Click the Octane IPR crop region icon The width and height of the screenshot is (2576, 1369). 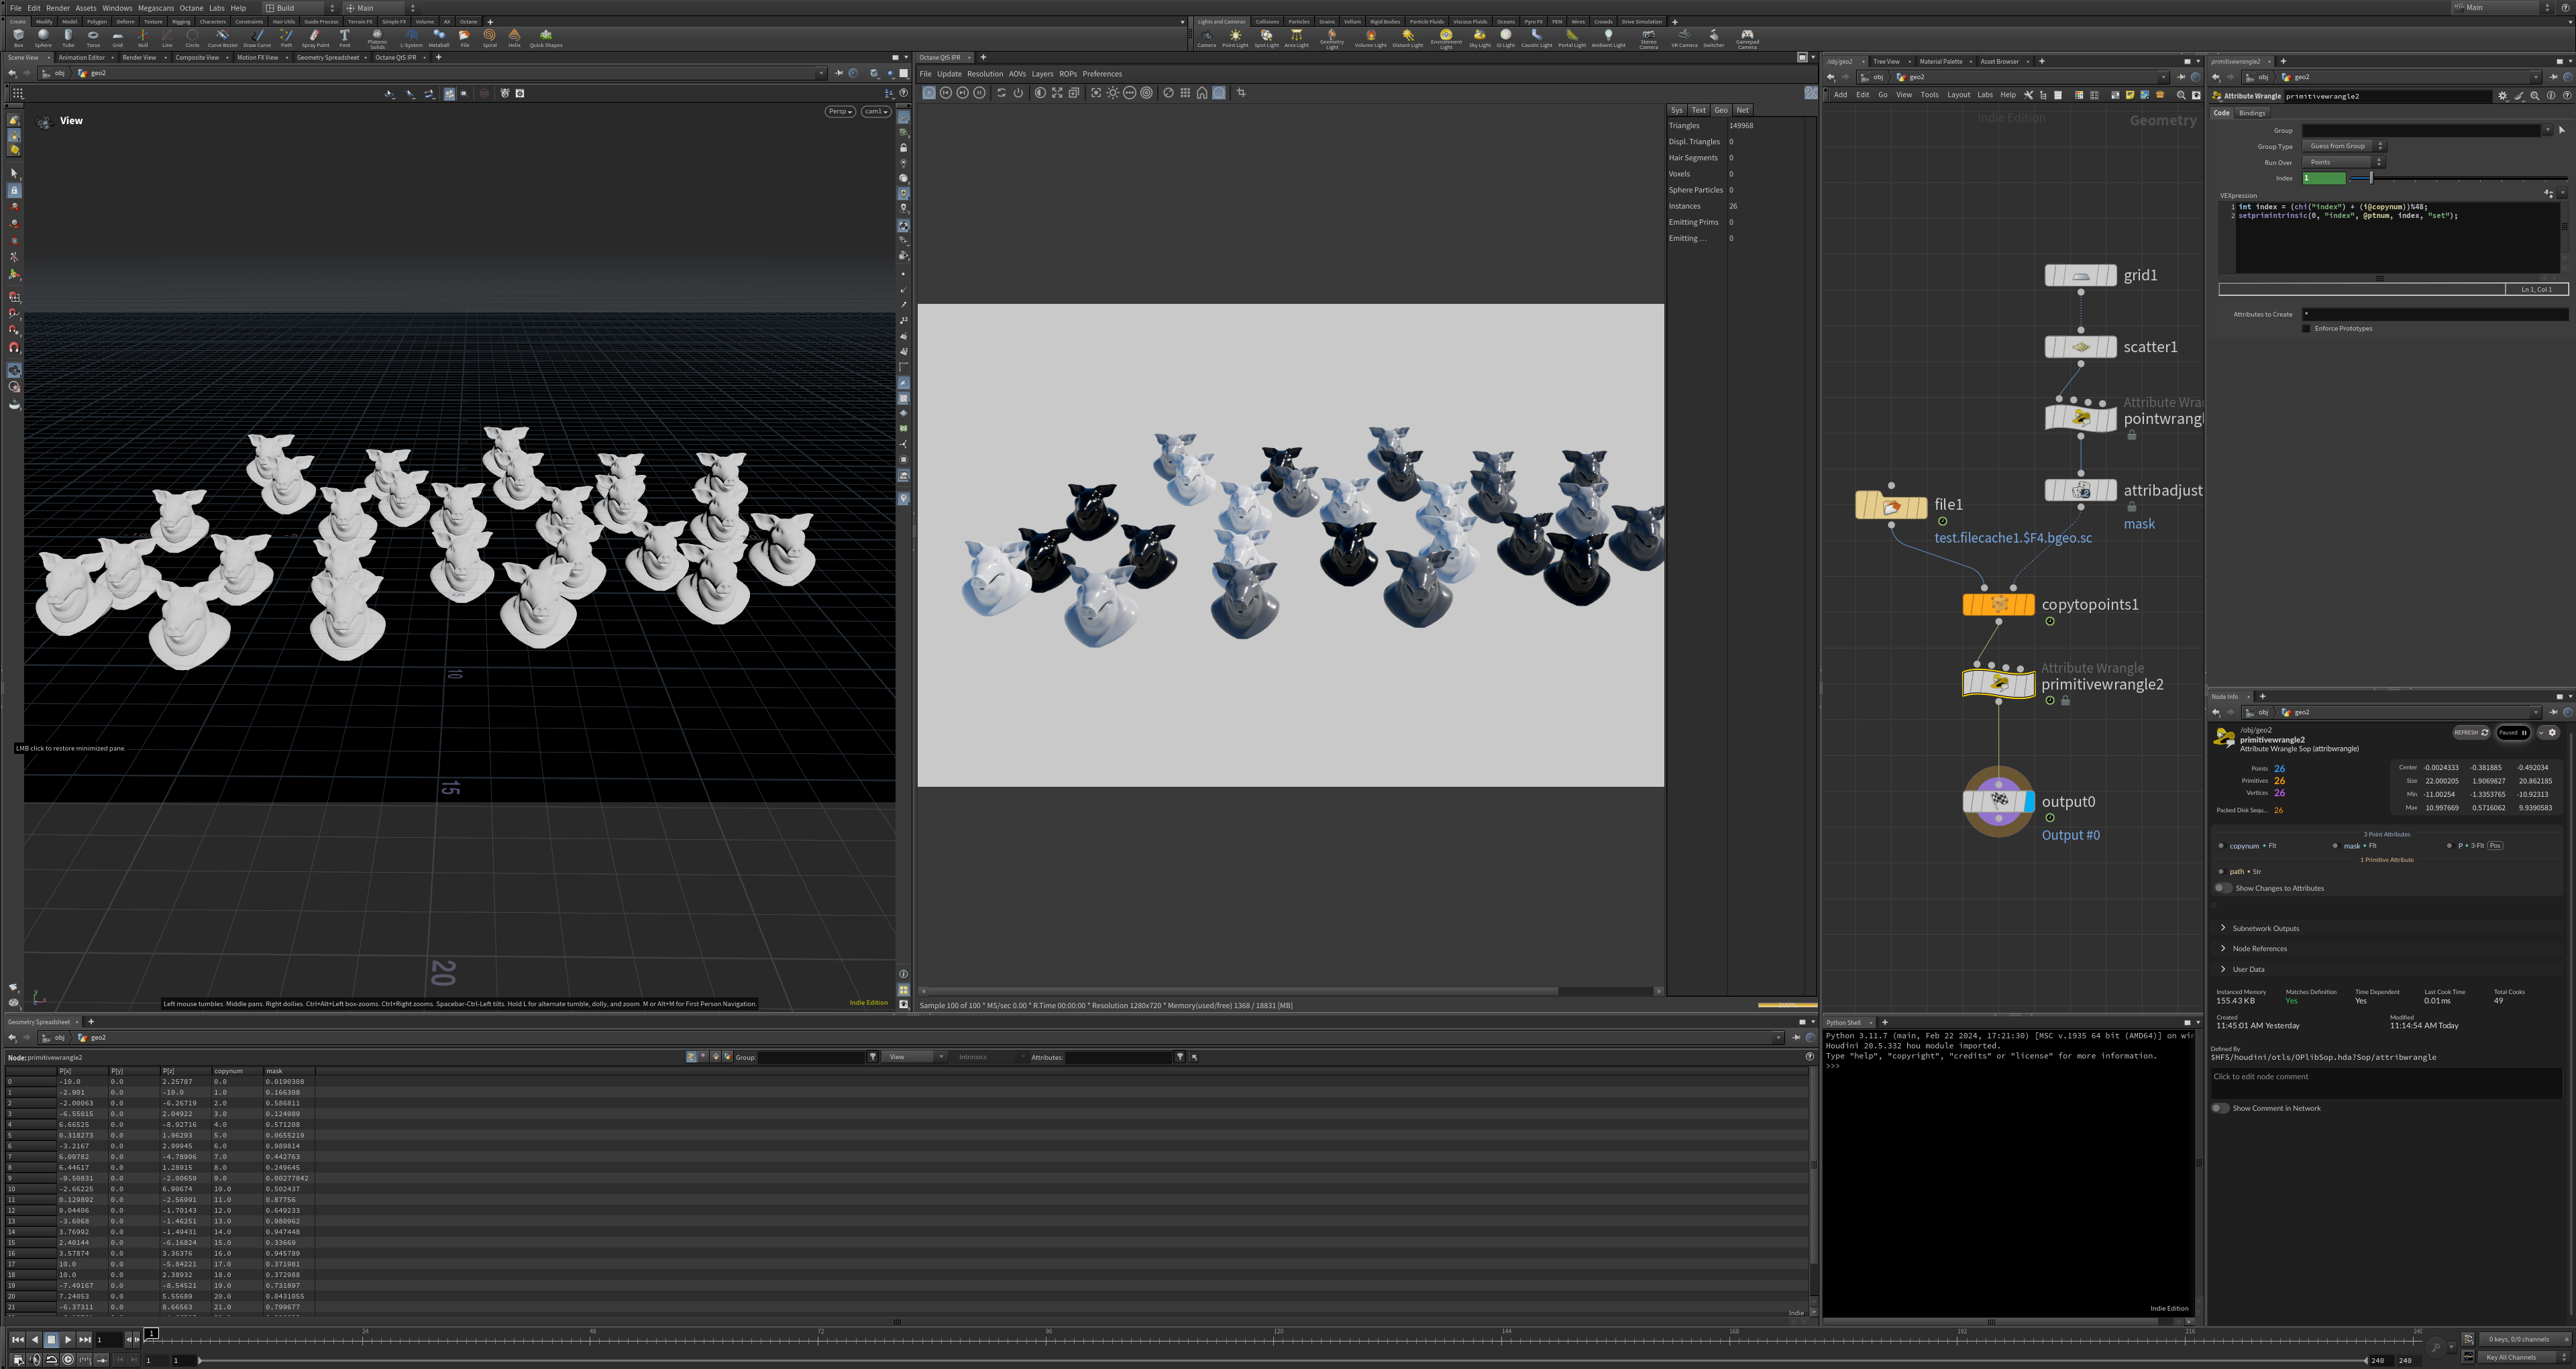(1242, 93)
